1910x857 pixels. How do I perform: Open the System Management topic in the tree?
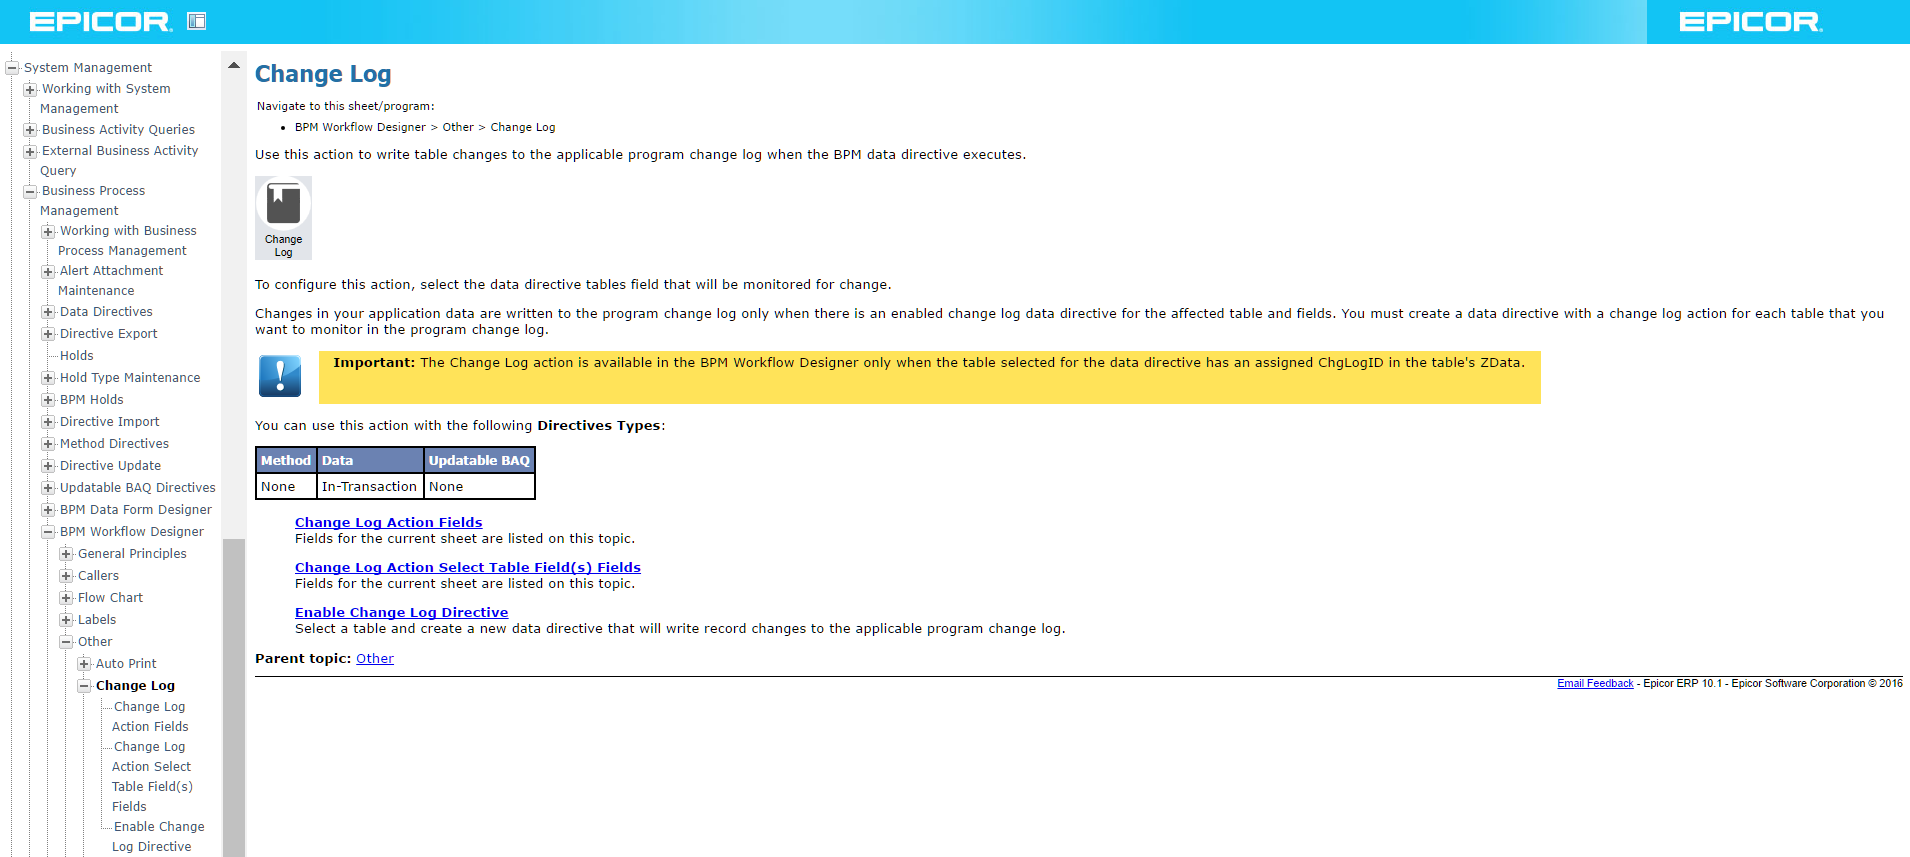pos(88,68)
